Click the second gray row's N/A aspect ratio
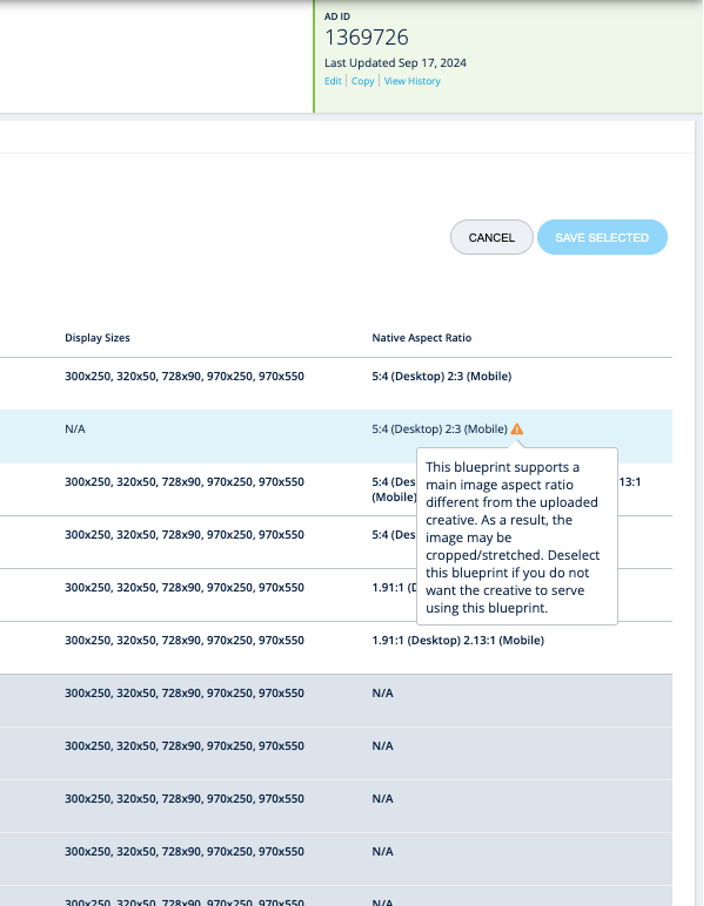This screenshot has width=704, height=906. (x=382, y=746)
